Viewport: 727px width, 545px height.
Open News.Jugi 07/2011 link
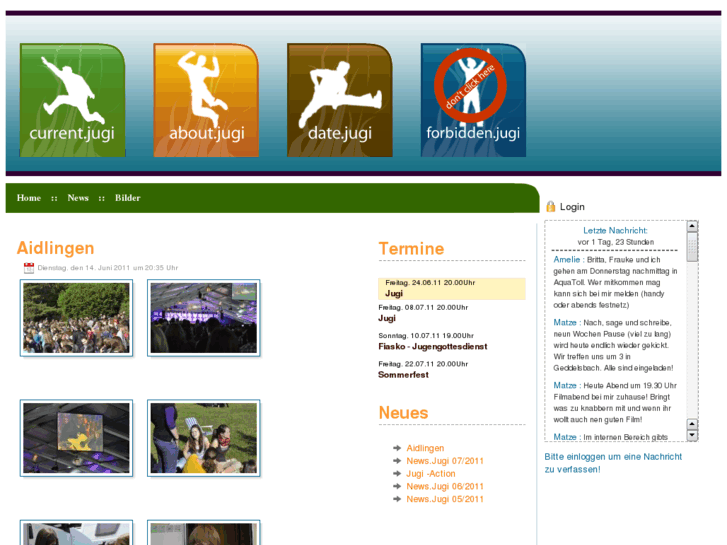click(x=445, y=461)
